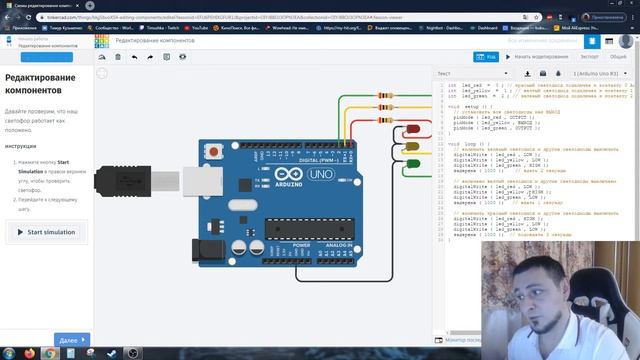Open YouTube bookmark in bookmarks bar

196,28
